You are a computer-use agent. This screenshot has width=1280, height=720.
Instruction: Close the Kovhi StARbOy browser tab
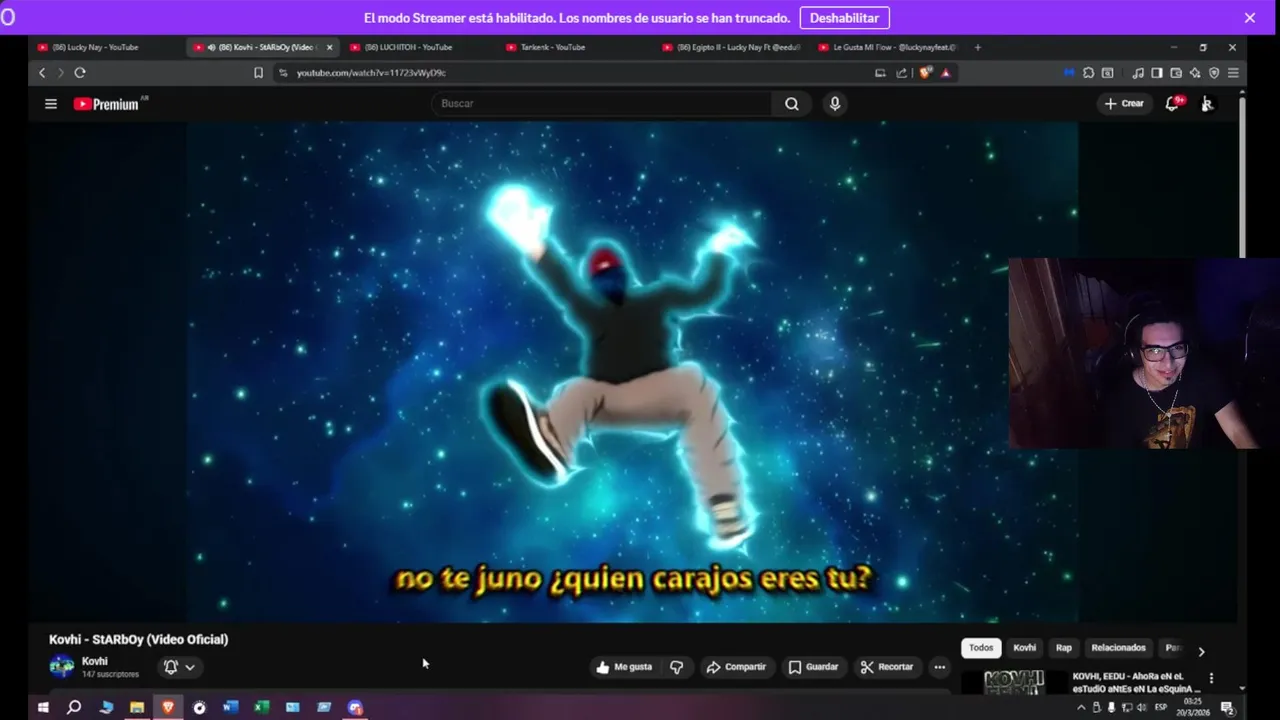click(x=330, y=47)
